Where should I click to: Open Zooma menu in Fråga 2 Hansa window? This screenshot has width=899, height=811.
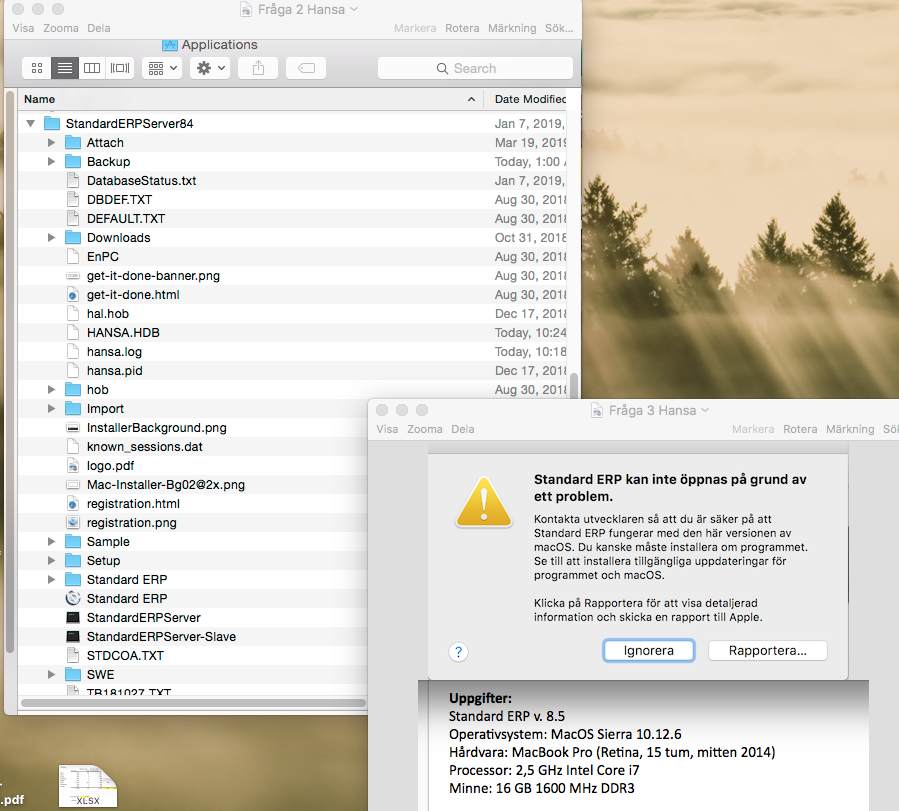click(x=61, y=28)
